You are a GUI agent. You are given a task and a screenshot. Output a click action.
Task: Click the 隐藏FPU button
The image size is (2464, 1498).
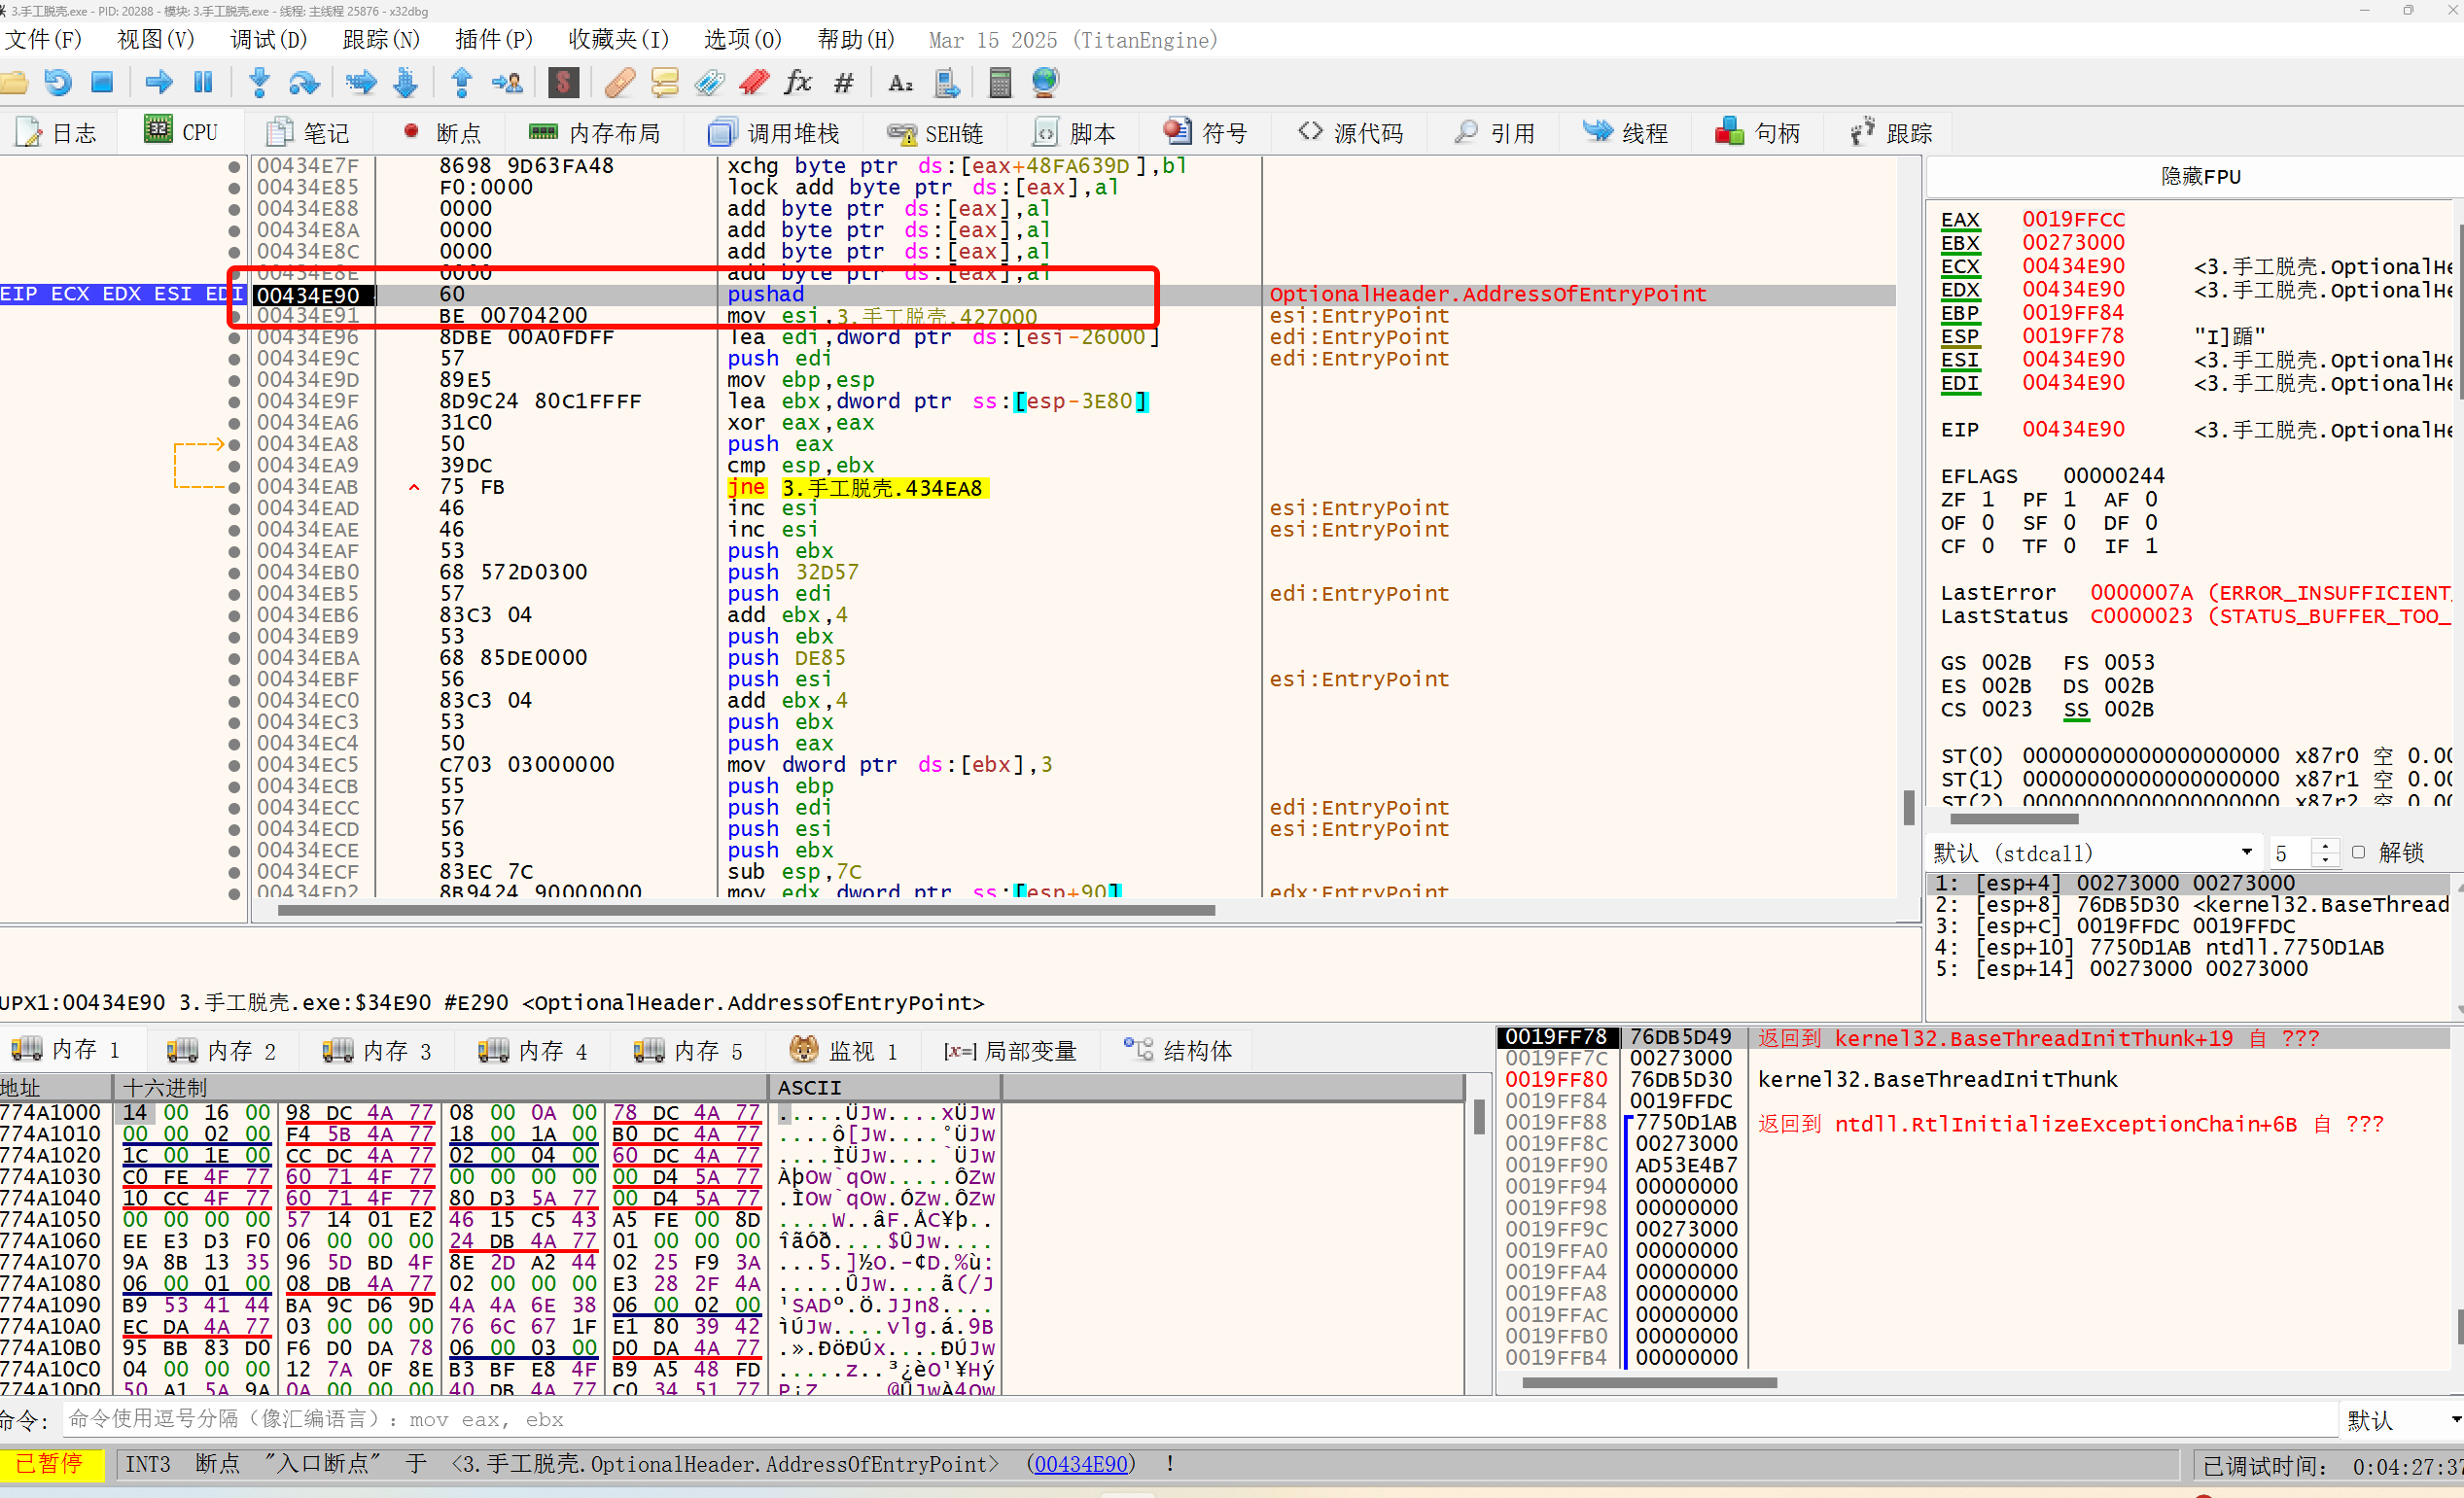pyautogui.click(x=2199, y=177)
